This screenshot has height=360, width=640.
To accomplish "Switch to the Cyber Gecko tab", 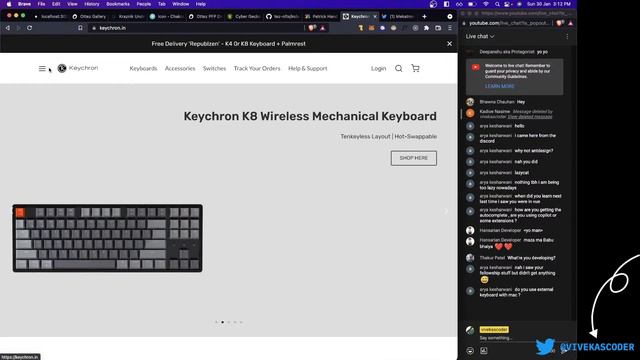I will pyautogui.click(x=244, y=16).
